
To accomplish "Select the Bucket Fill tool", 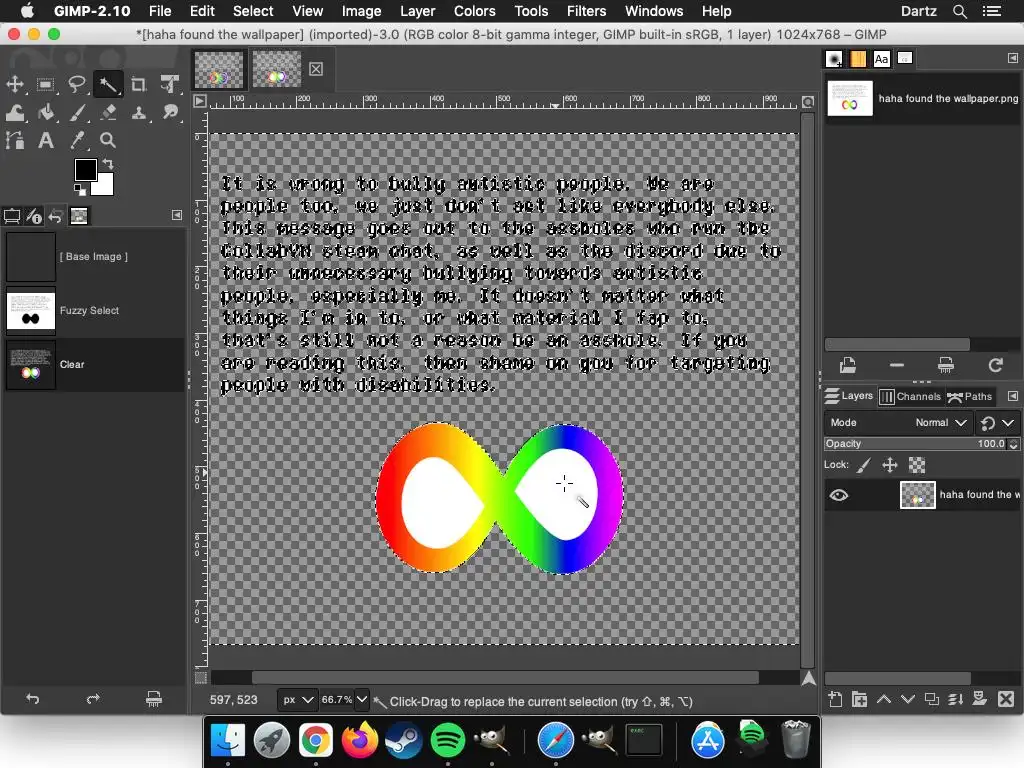I will (x=45, y=112).
